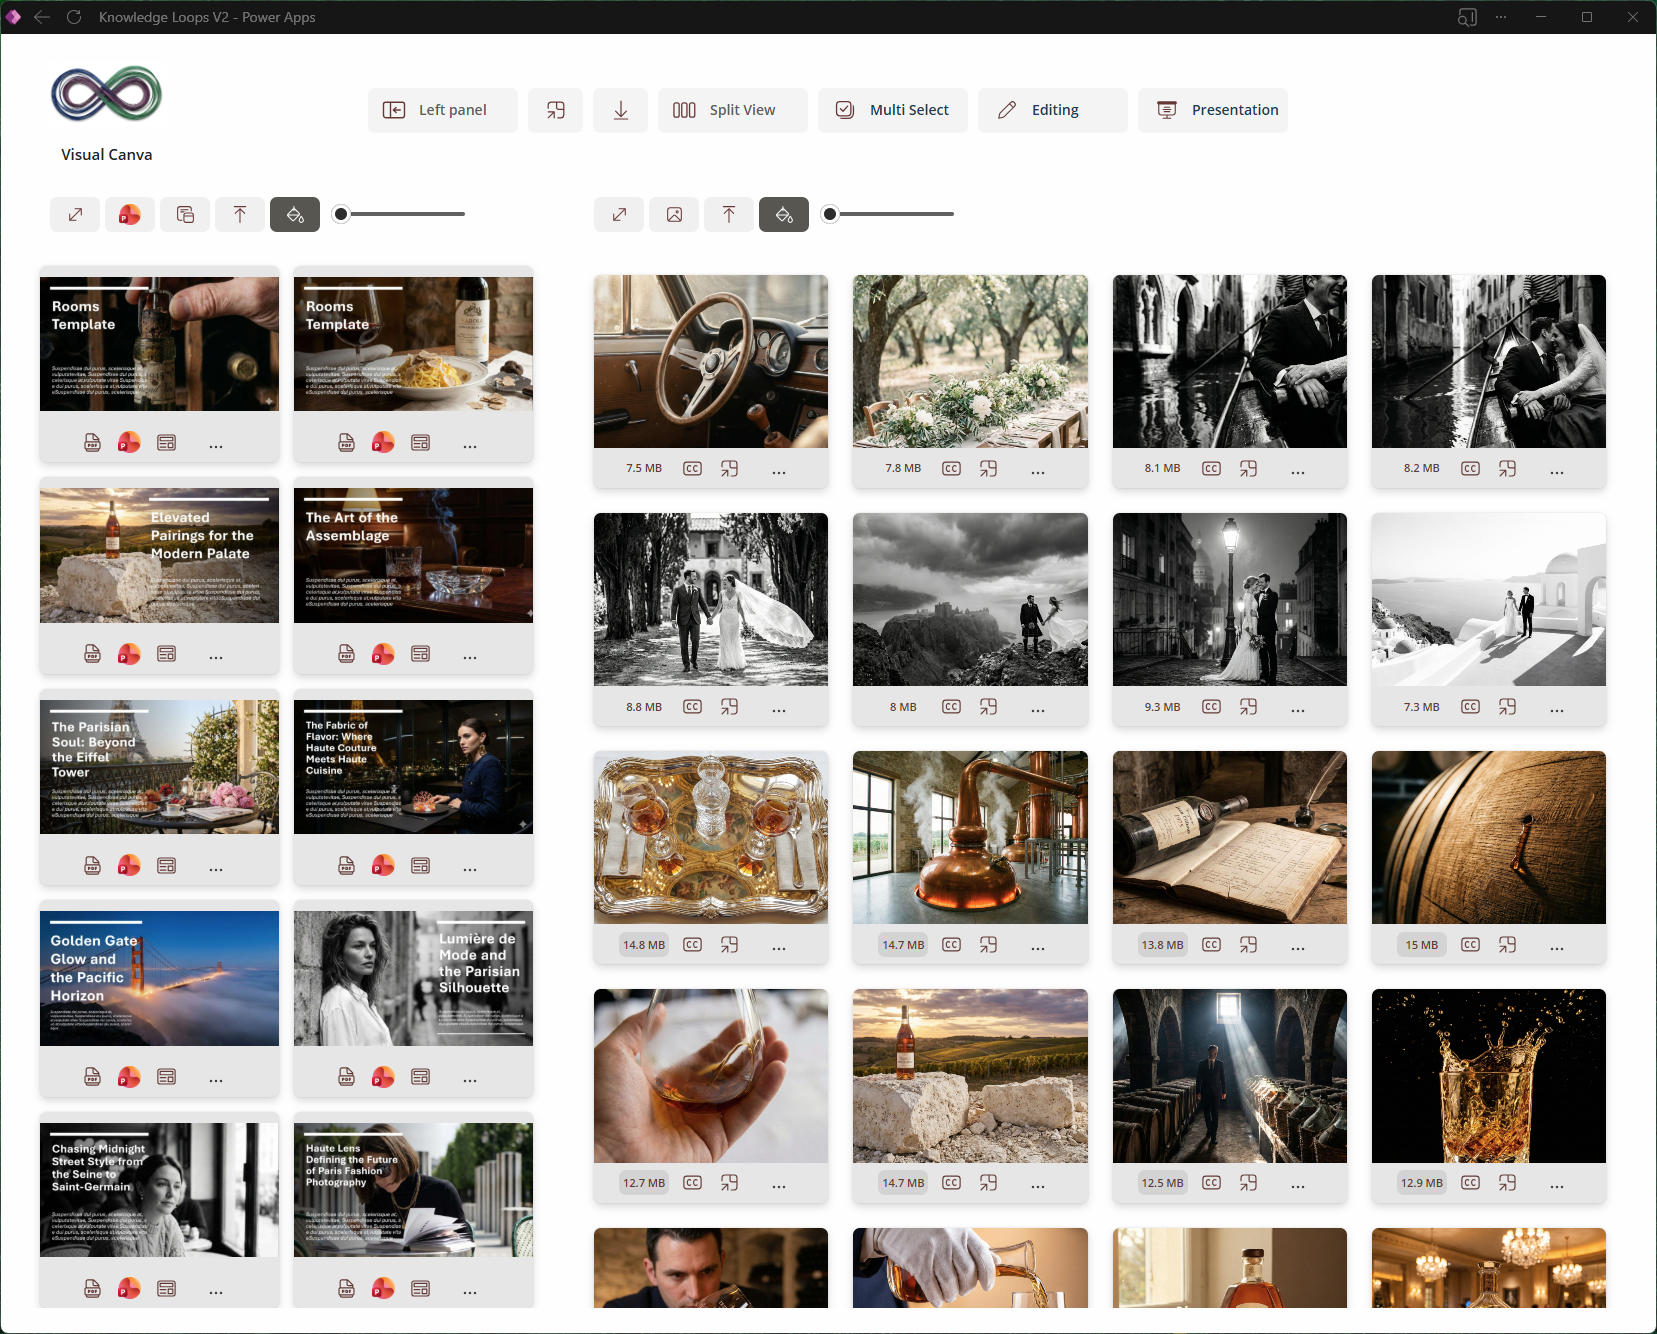
Task: Click expand icon on the 7.3 MB image
Action: 1508,707
